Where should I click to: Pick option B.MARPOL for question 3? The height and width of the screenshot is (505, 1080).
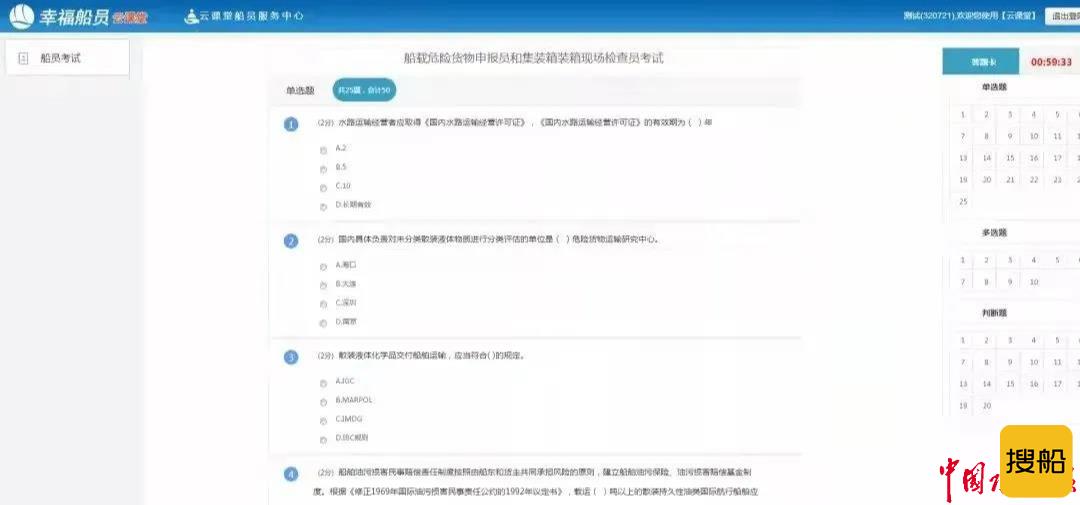click(x=324, y=402)
